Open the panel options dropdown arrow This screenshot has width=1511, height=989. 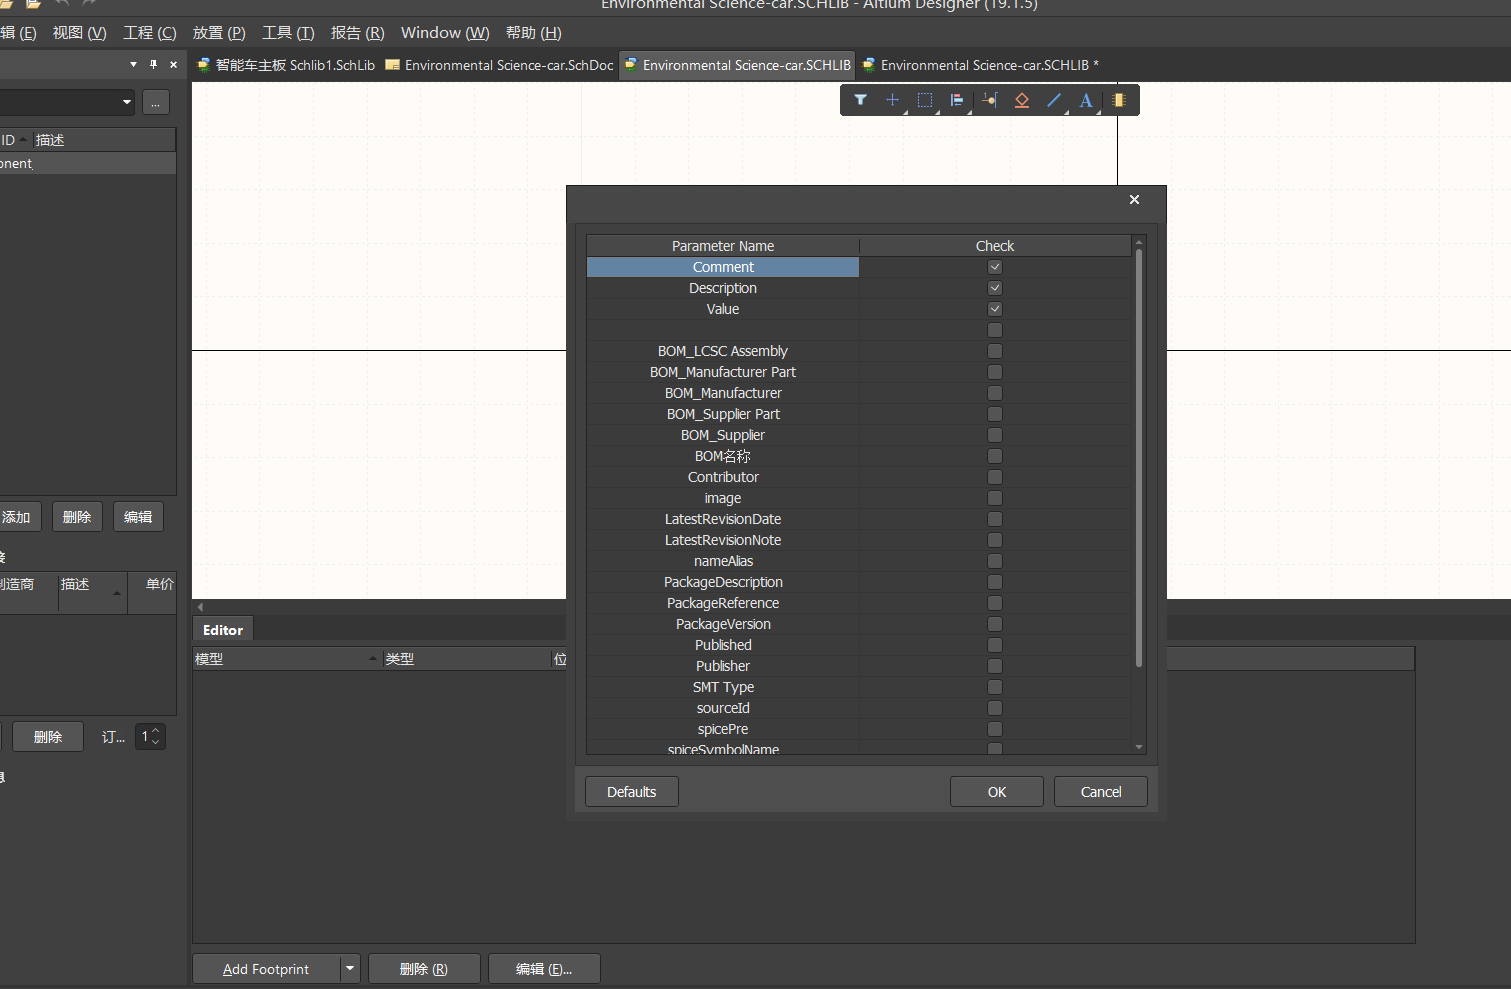(x=133, y=64)
